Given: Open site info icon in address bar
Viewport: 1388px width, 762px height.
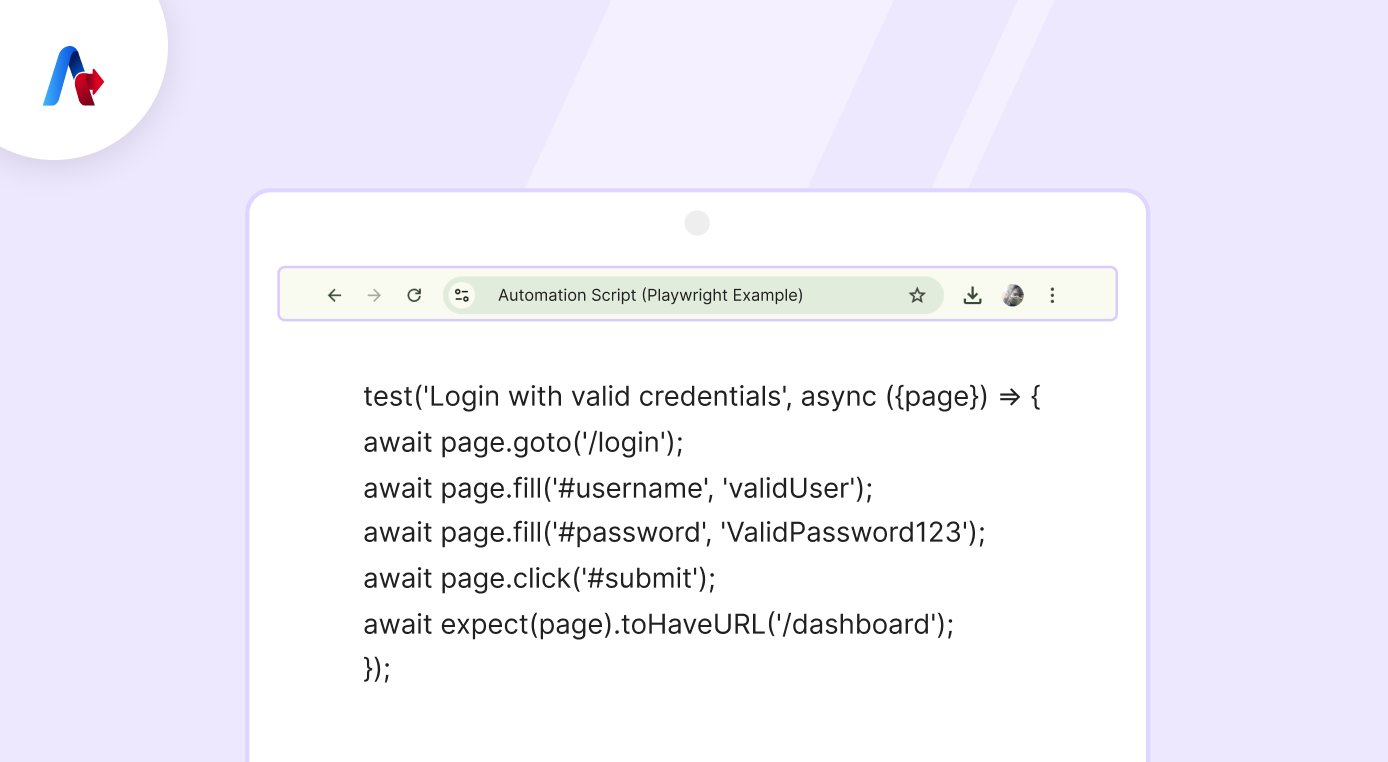Looking at the screenshot, I should (461, 295).
